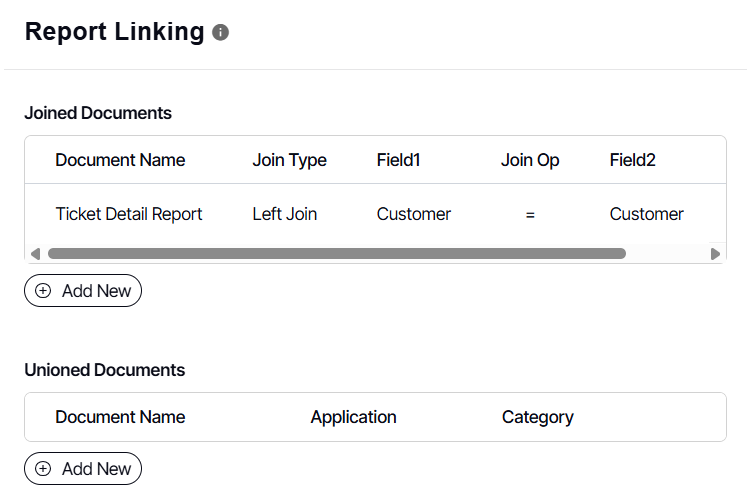Click the Field1 column header
The image size is (751, 499).
399,160
